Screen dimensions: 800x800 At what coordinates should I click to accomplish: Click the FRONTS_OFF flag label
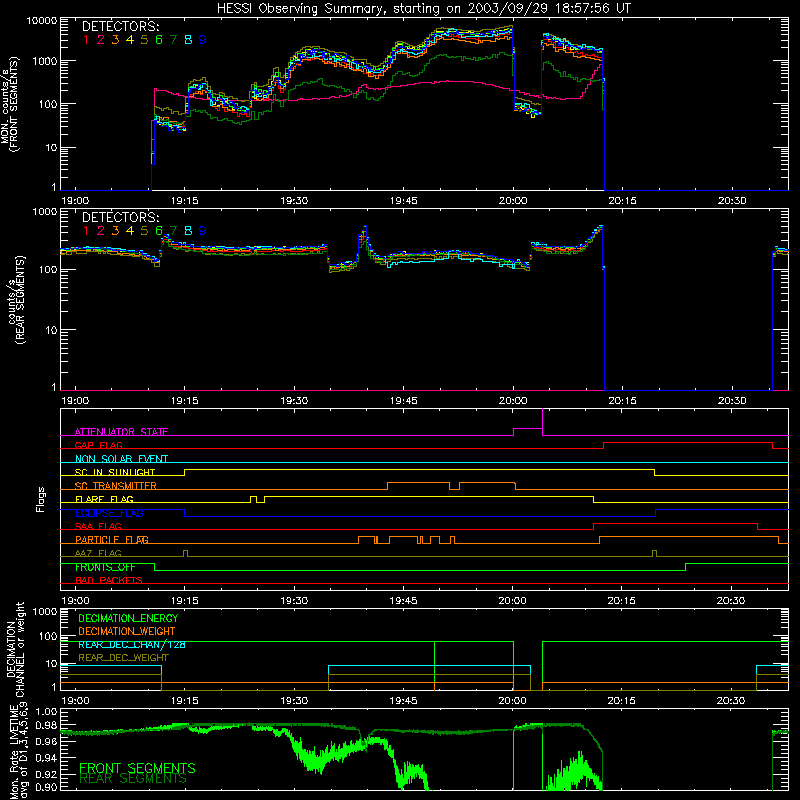coord(105,567)
